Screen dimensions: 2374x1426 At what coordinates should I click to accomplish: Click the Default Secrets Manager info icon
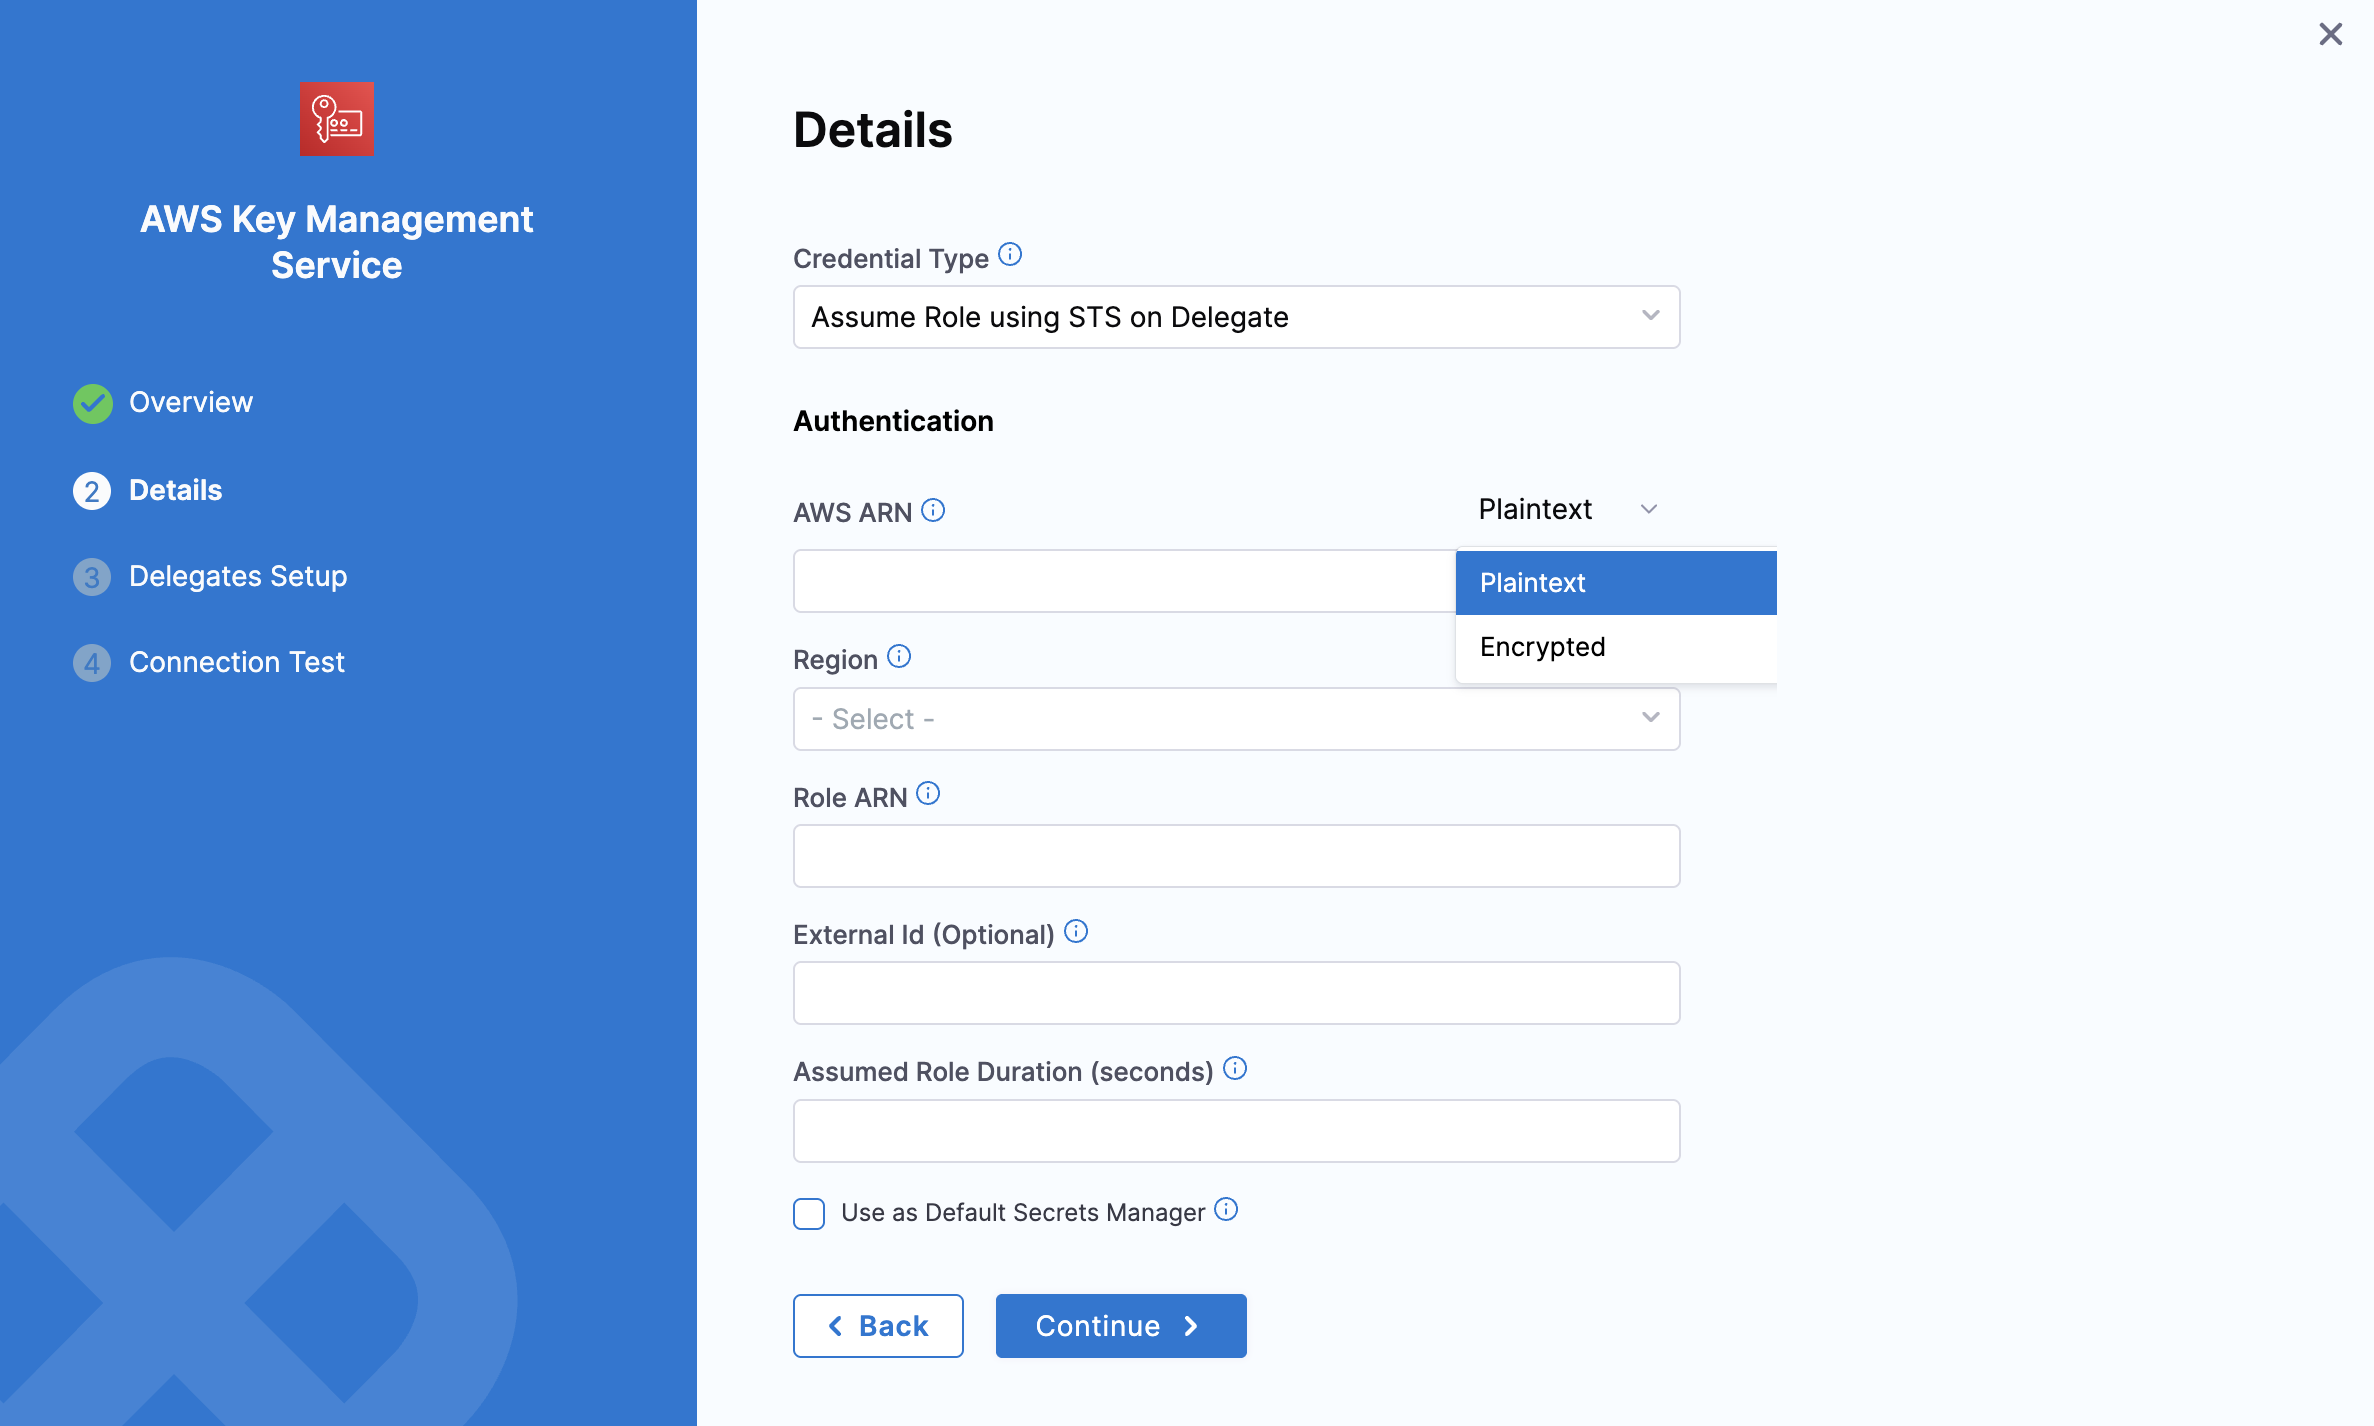pyautogui.click(x=1226, y=1210)
